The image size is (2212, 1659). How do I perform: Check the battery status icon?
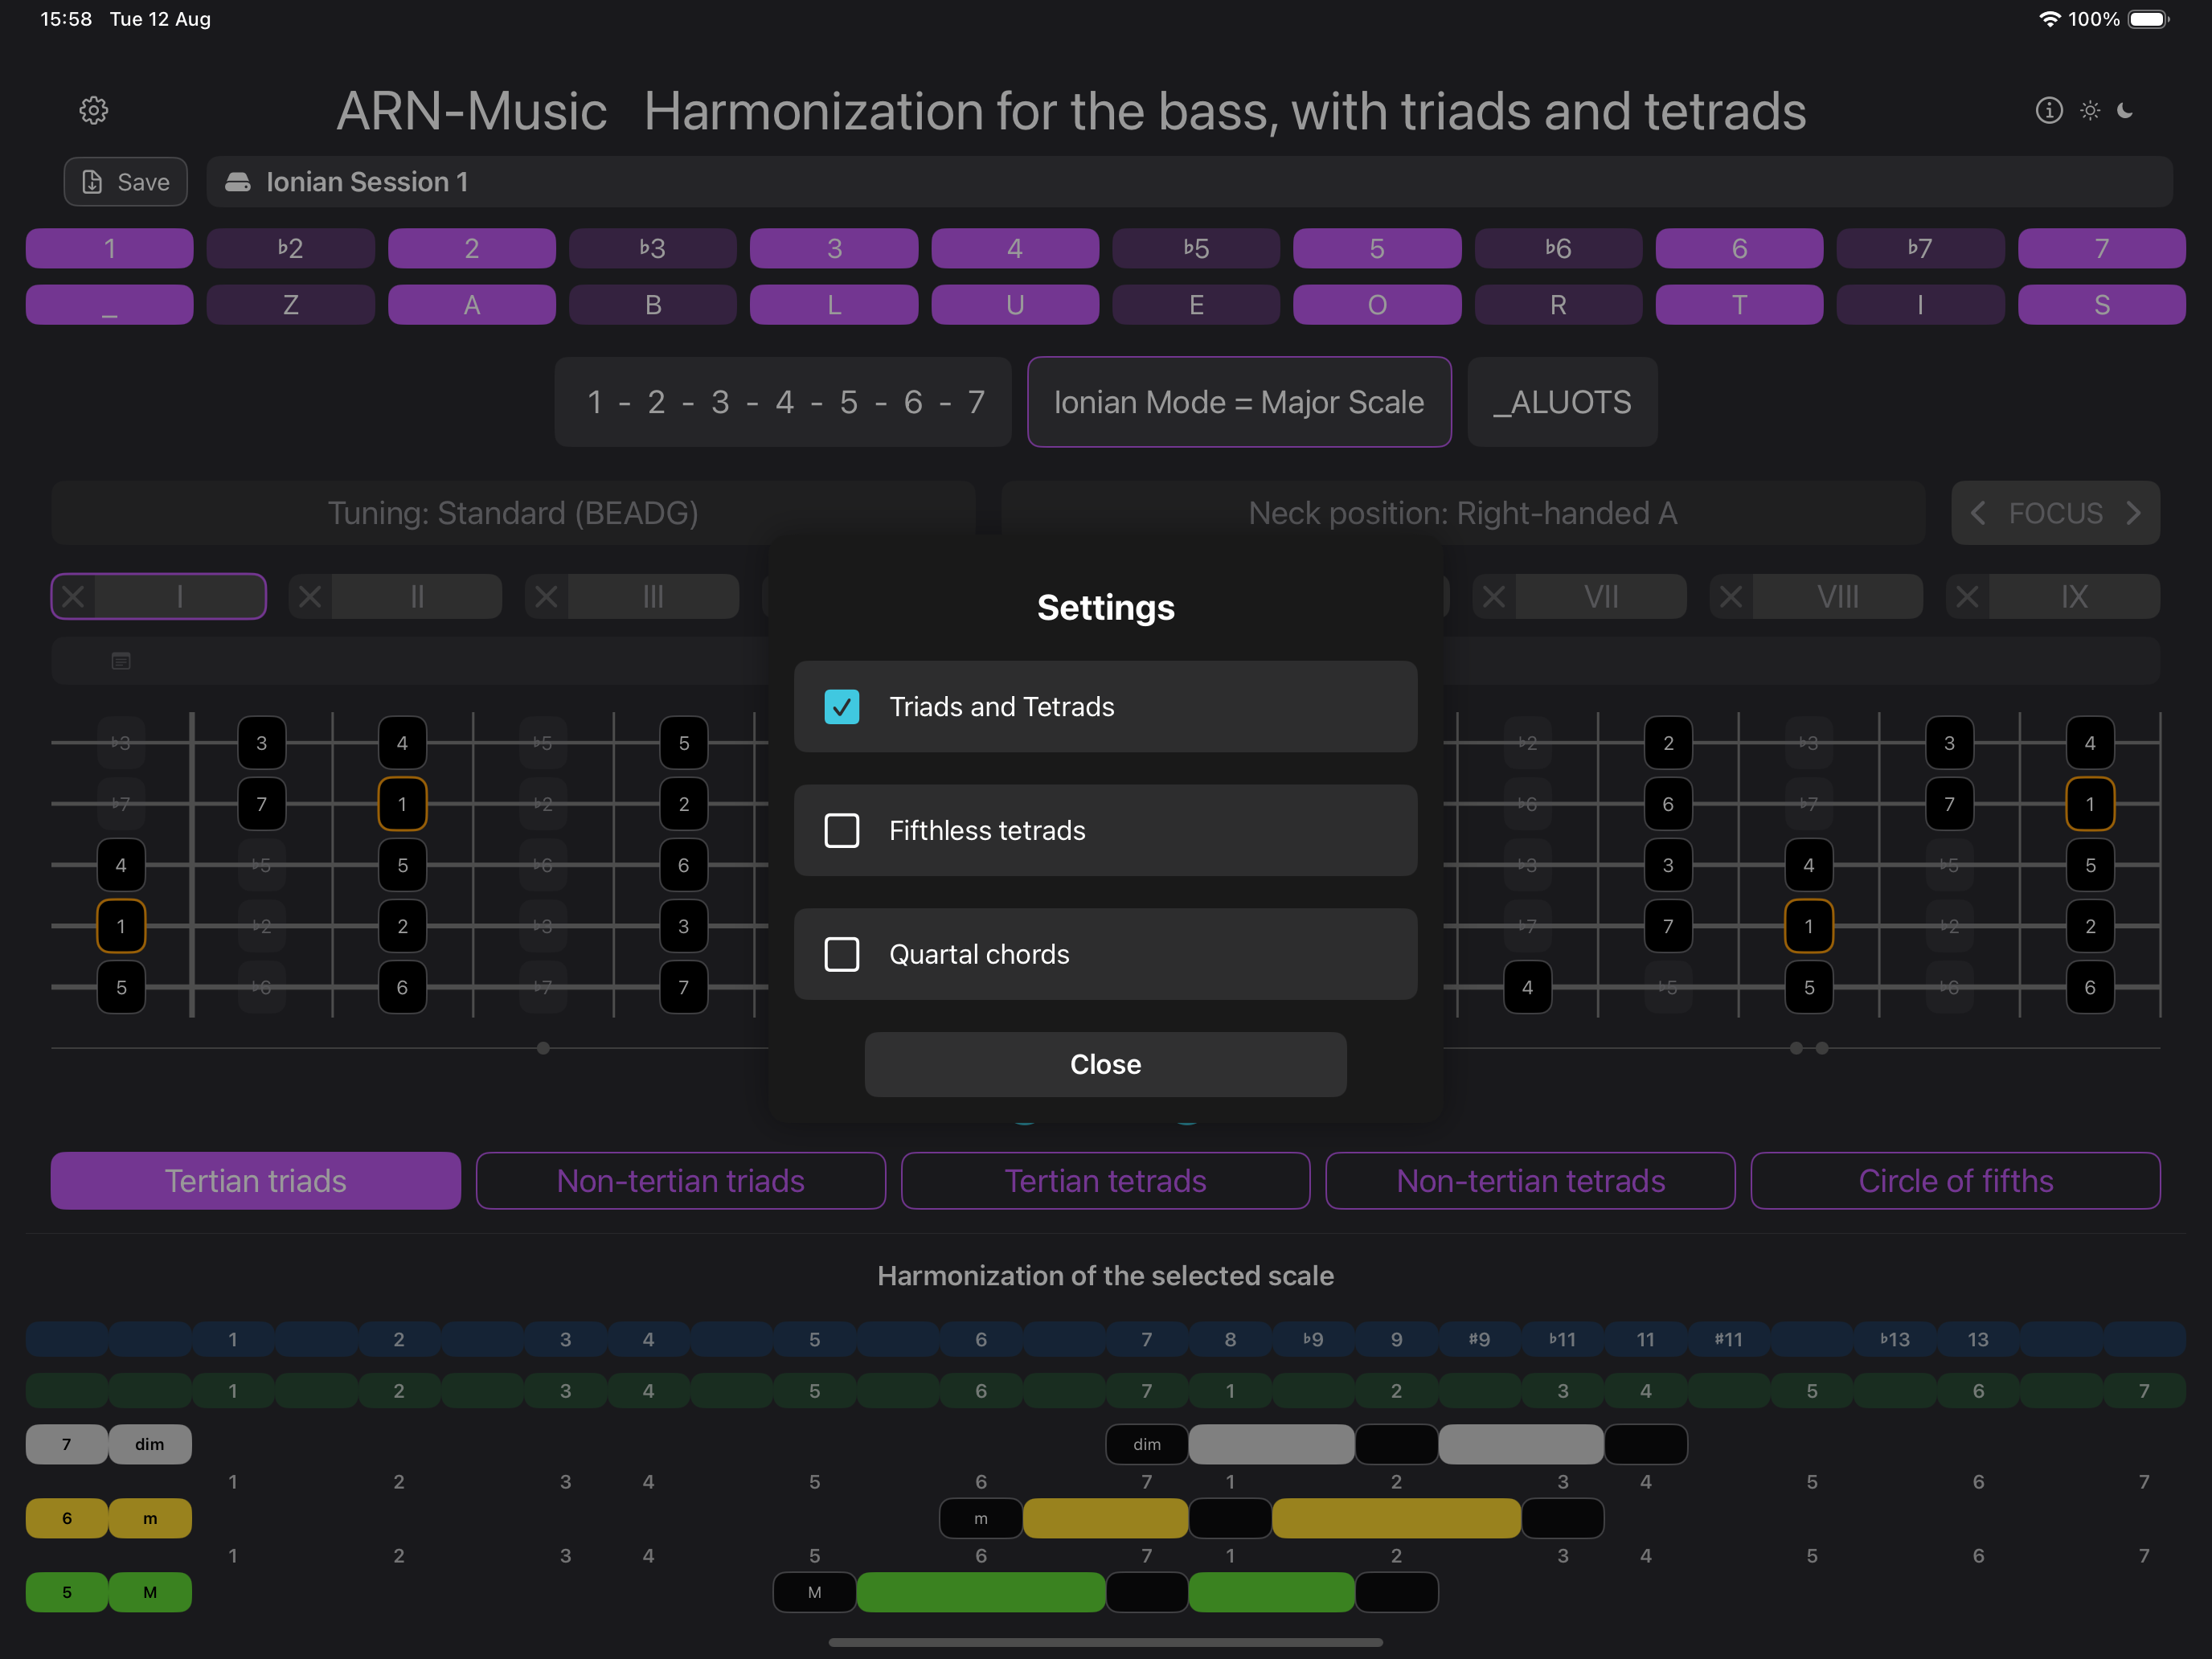pyautogui.click(x=2148, y=19)
